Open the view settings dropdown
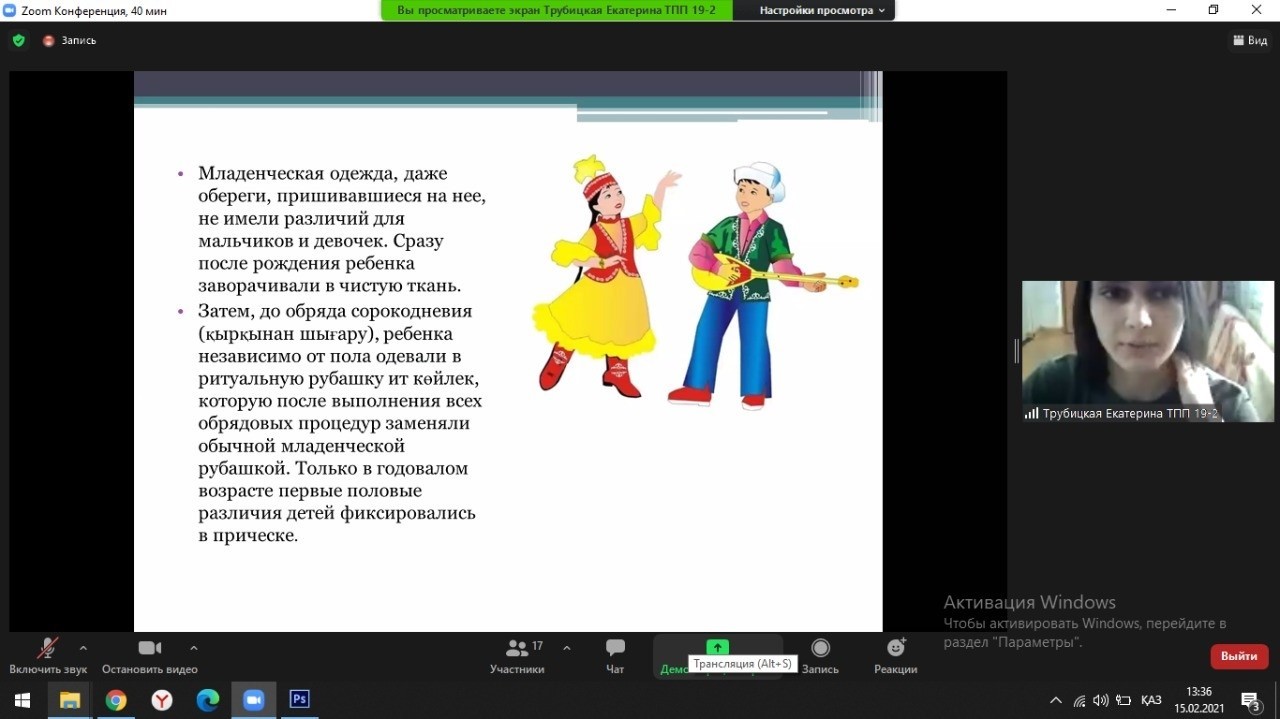Screen dimensions: 1280x719 (822, 10)
